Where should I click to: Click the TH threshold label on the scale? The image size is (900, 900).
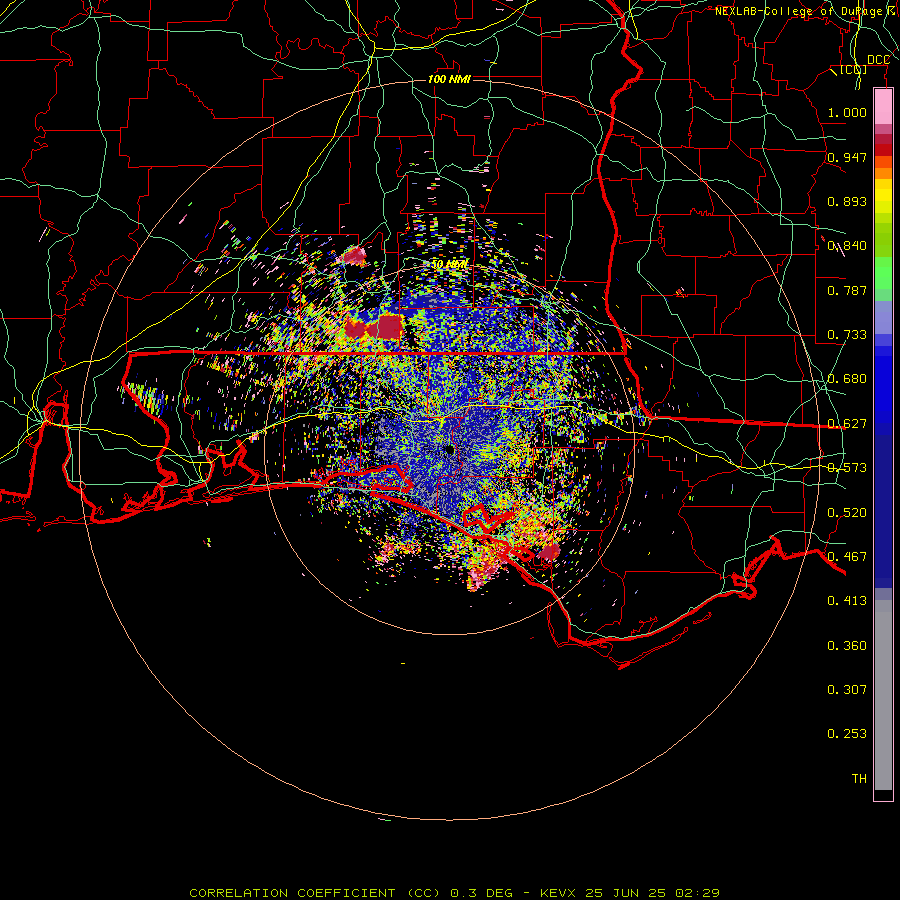pyautogui.click(x=859, y=779)
